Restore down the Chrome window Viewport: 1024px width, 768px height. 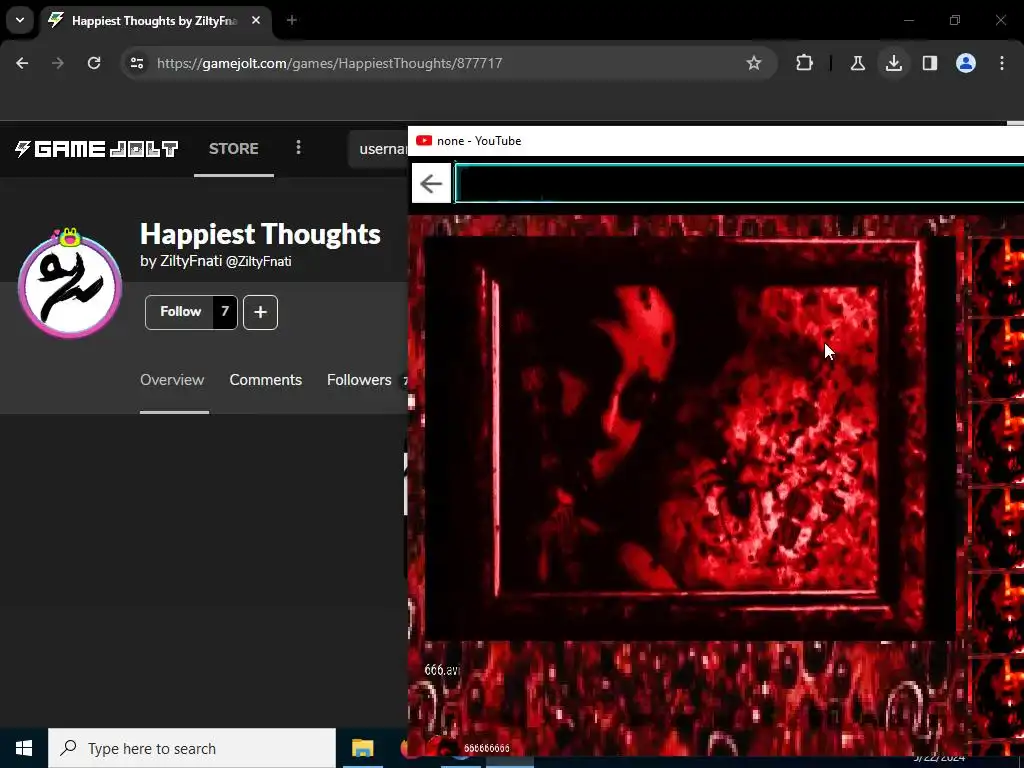click(955, 20)
